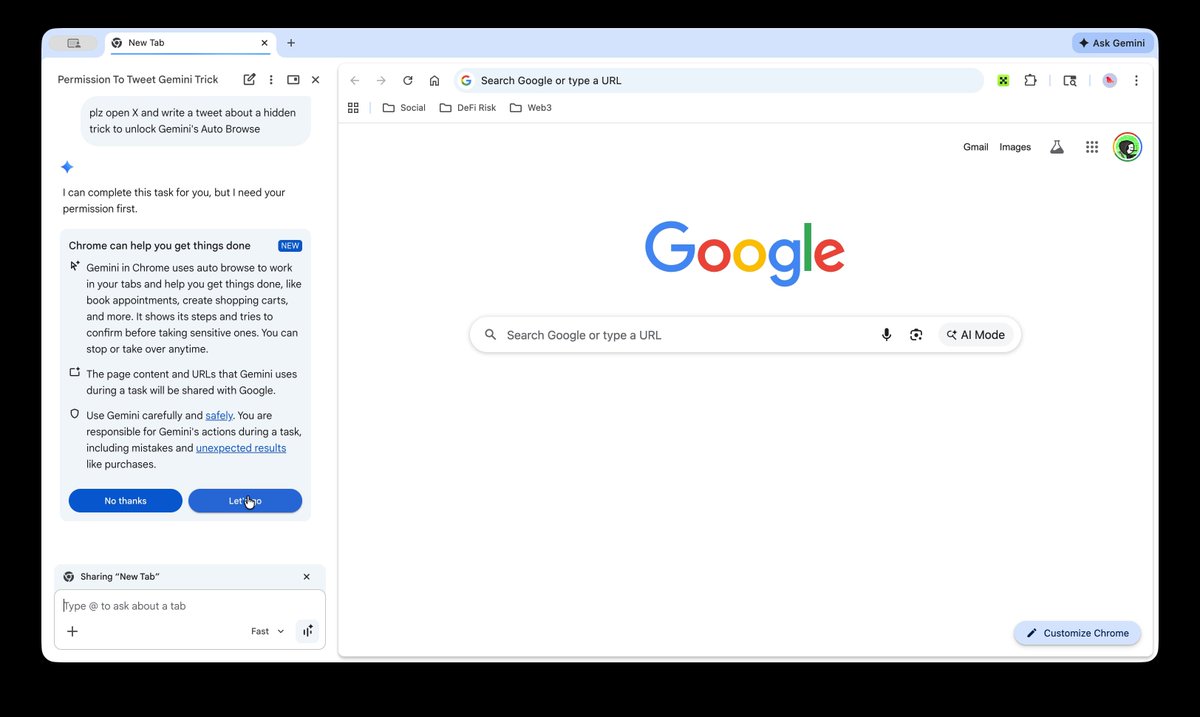This screenshot has height=717, width=1200.
Task: Open Chrome three-dot main menu
Action: click(x=1136, y=80)
